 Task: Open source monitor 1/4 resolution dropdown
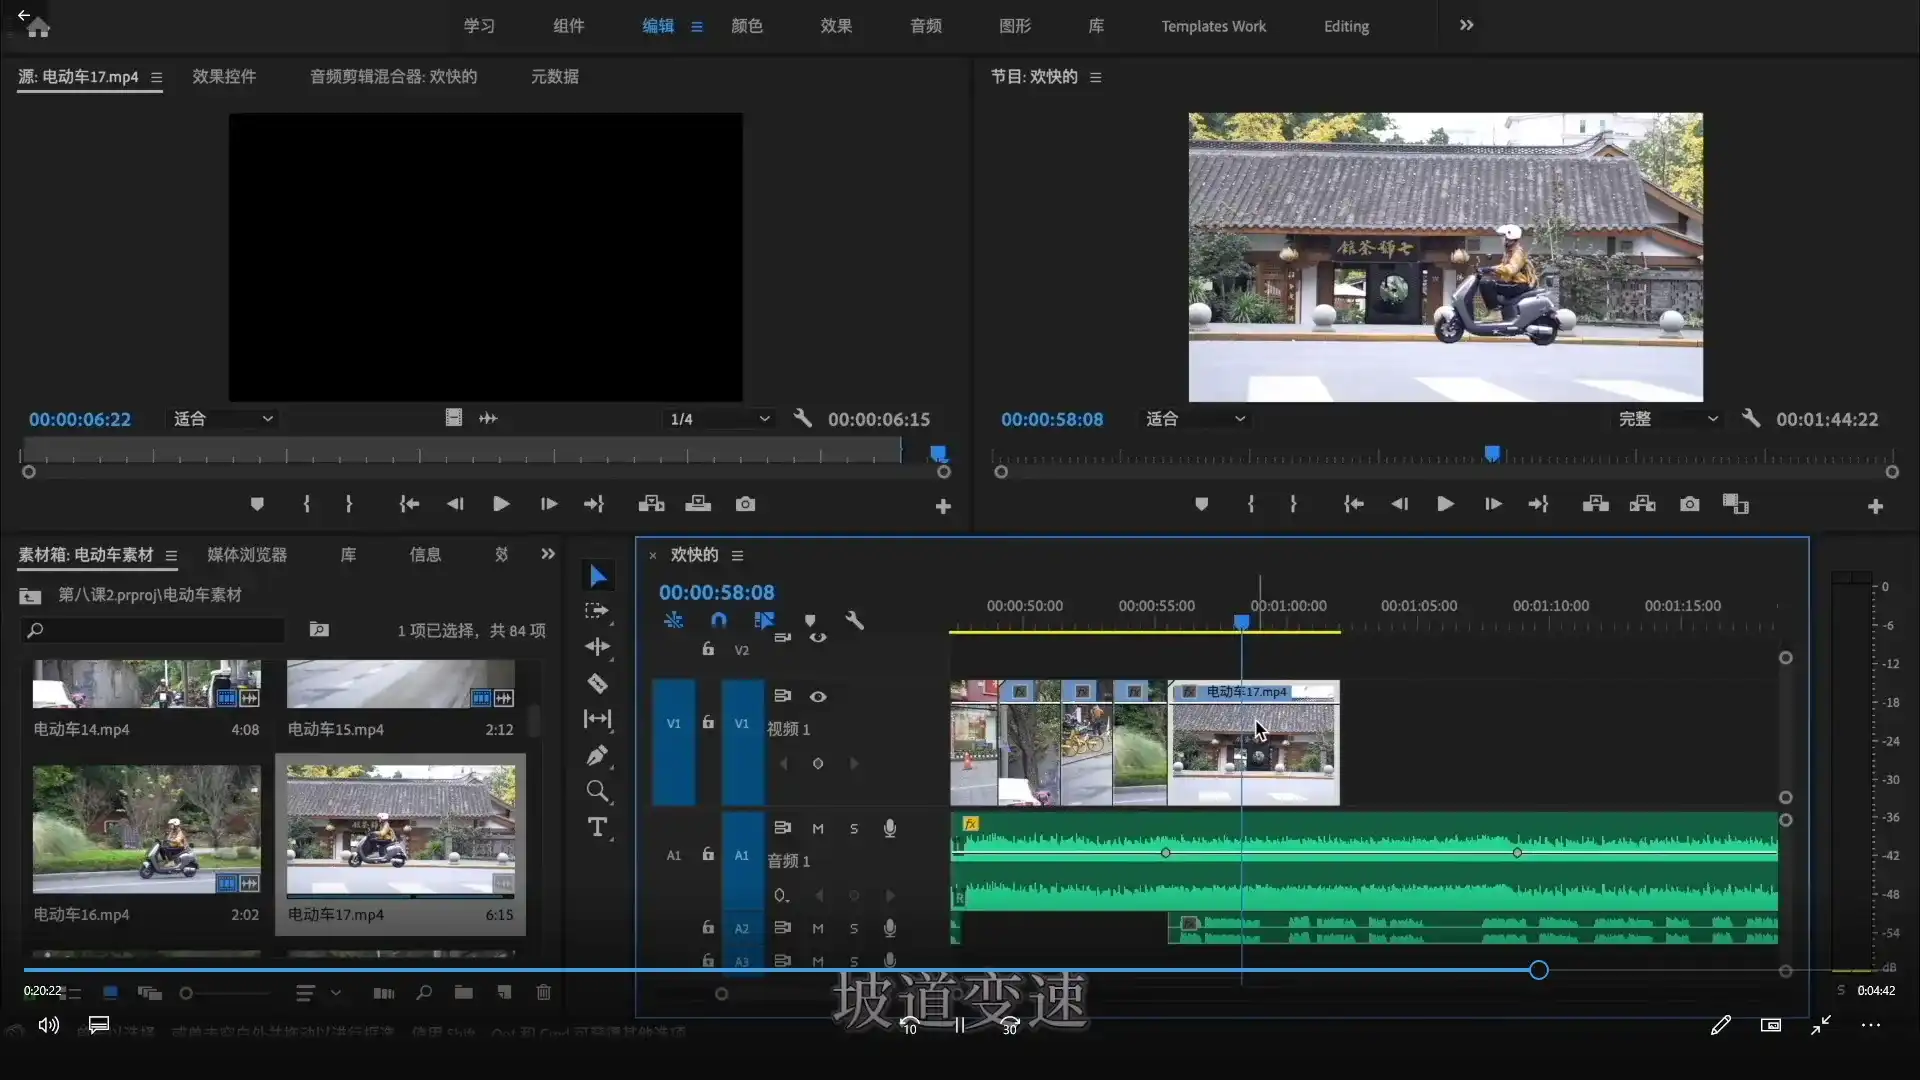pos(720,419)
